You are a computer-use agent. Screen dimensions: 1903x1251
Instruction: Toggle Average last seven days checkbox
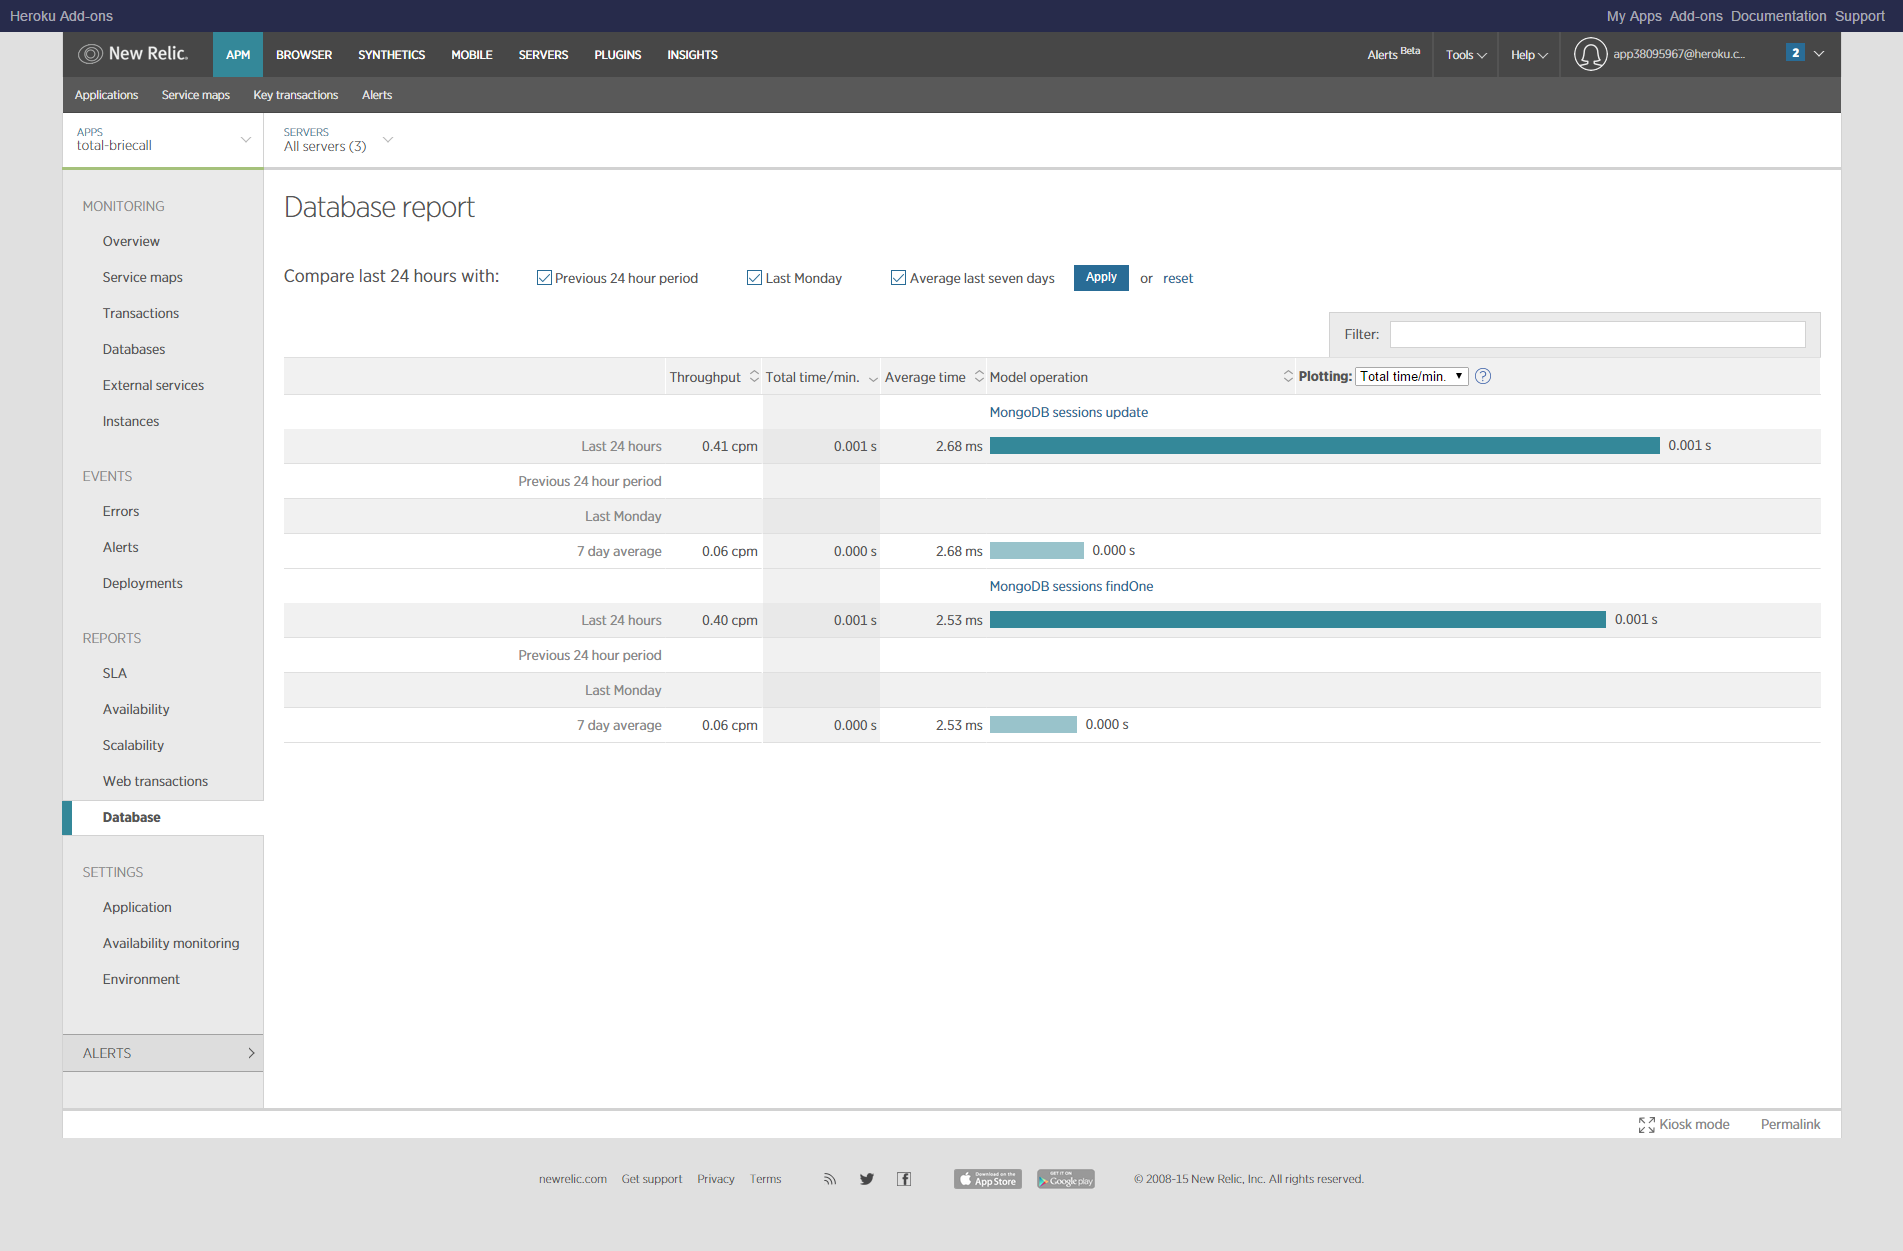click(899, 278)
